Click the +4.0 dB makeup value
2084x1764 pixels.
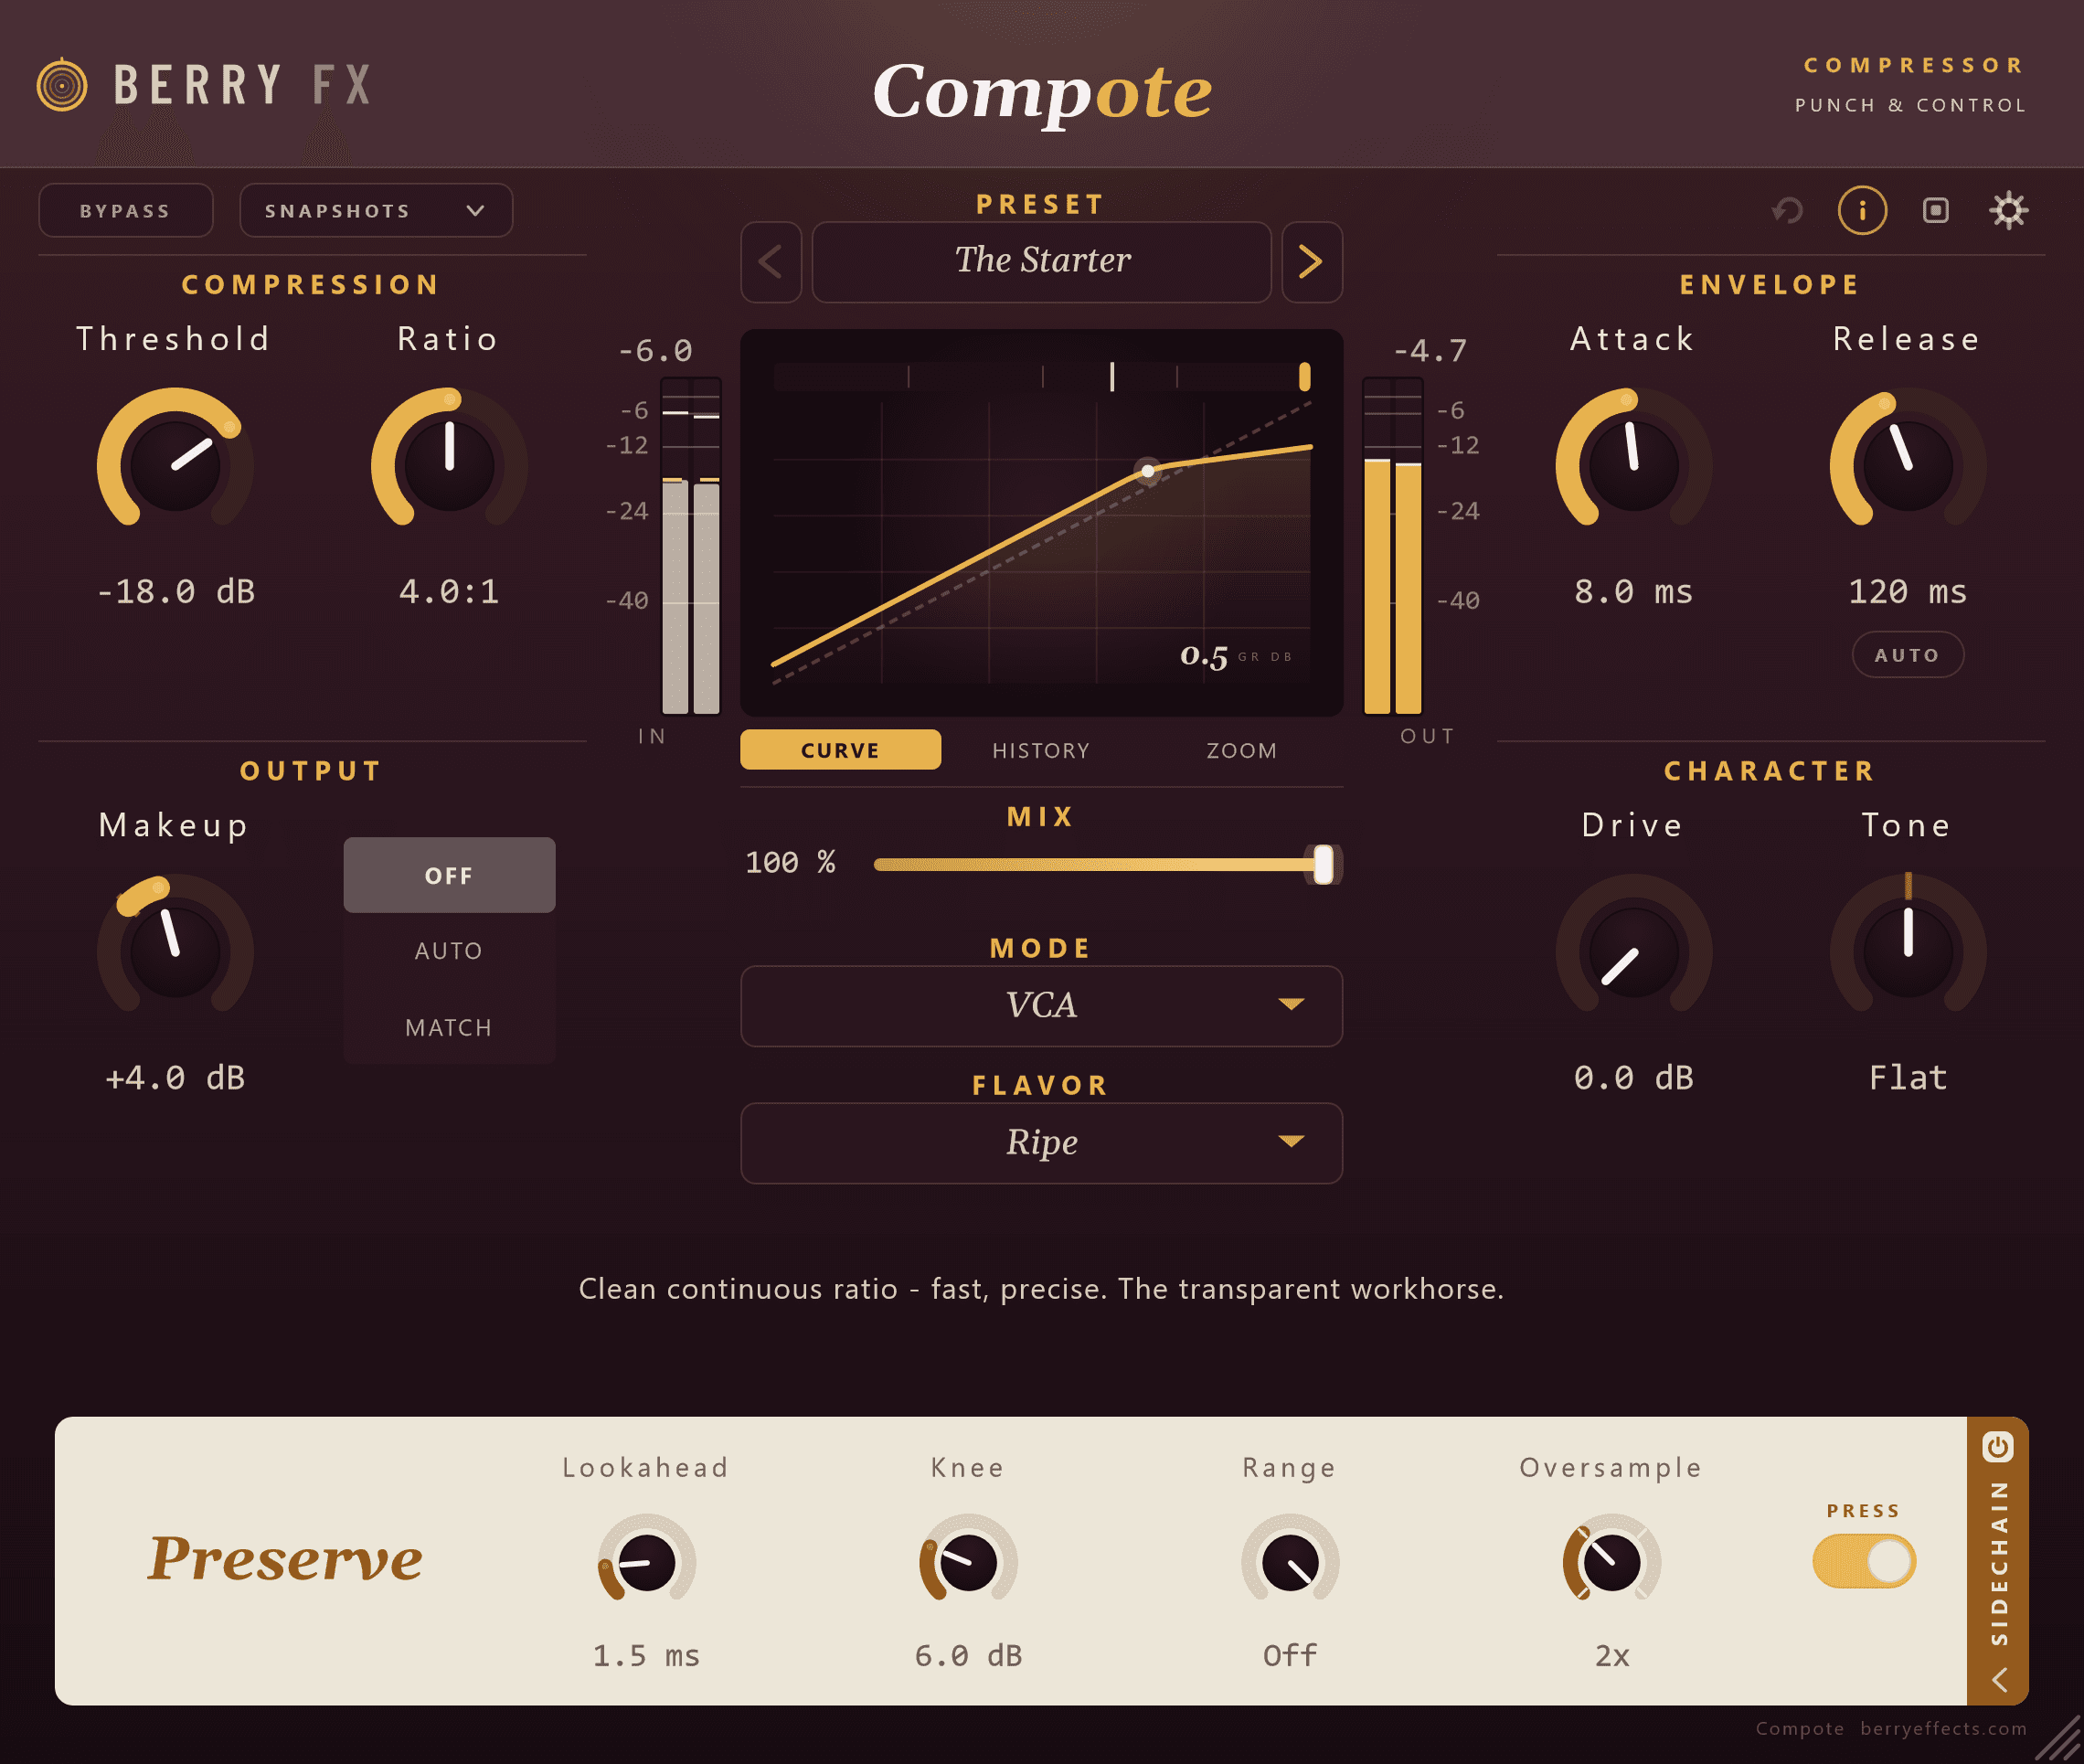pos(175,1077)
